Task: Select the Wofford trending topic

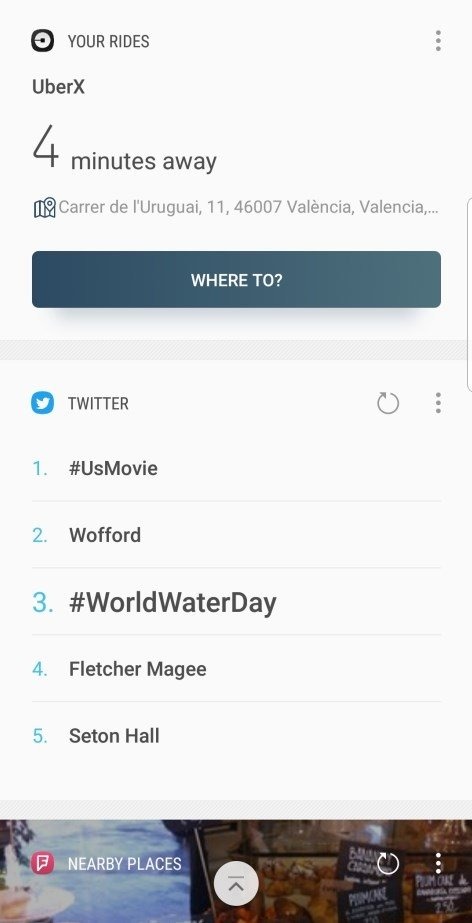Action: point(236,535)
